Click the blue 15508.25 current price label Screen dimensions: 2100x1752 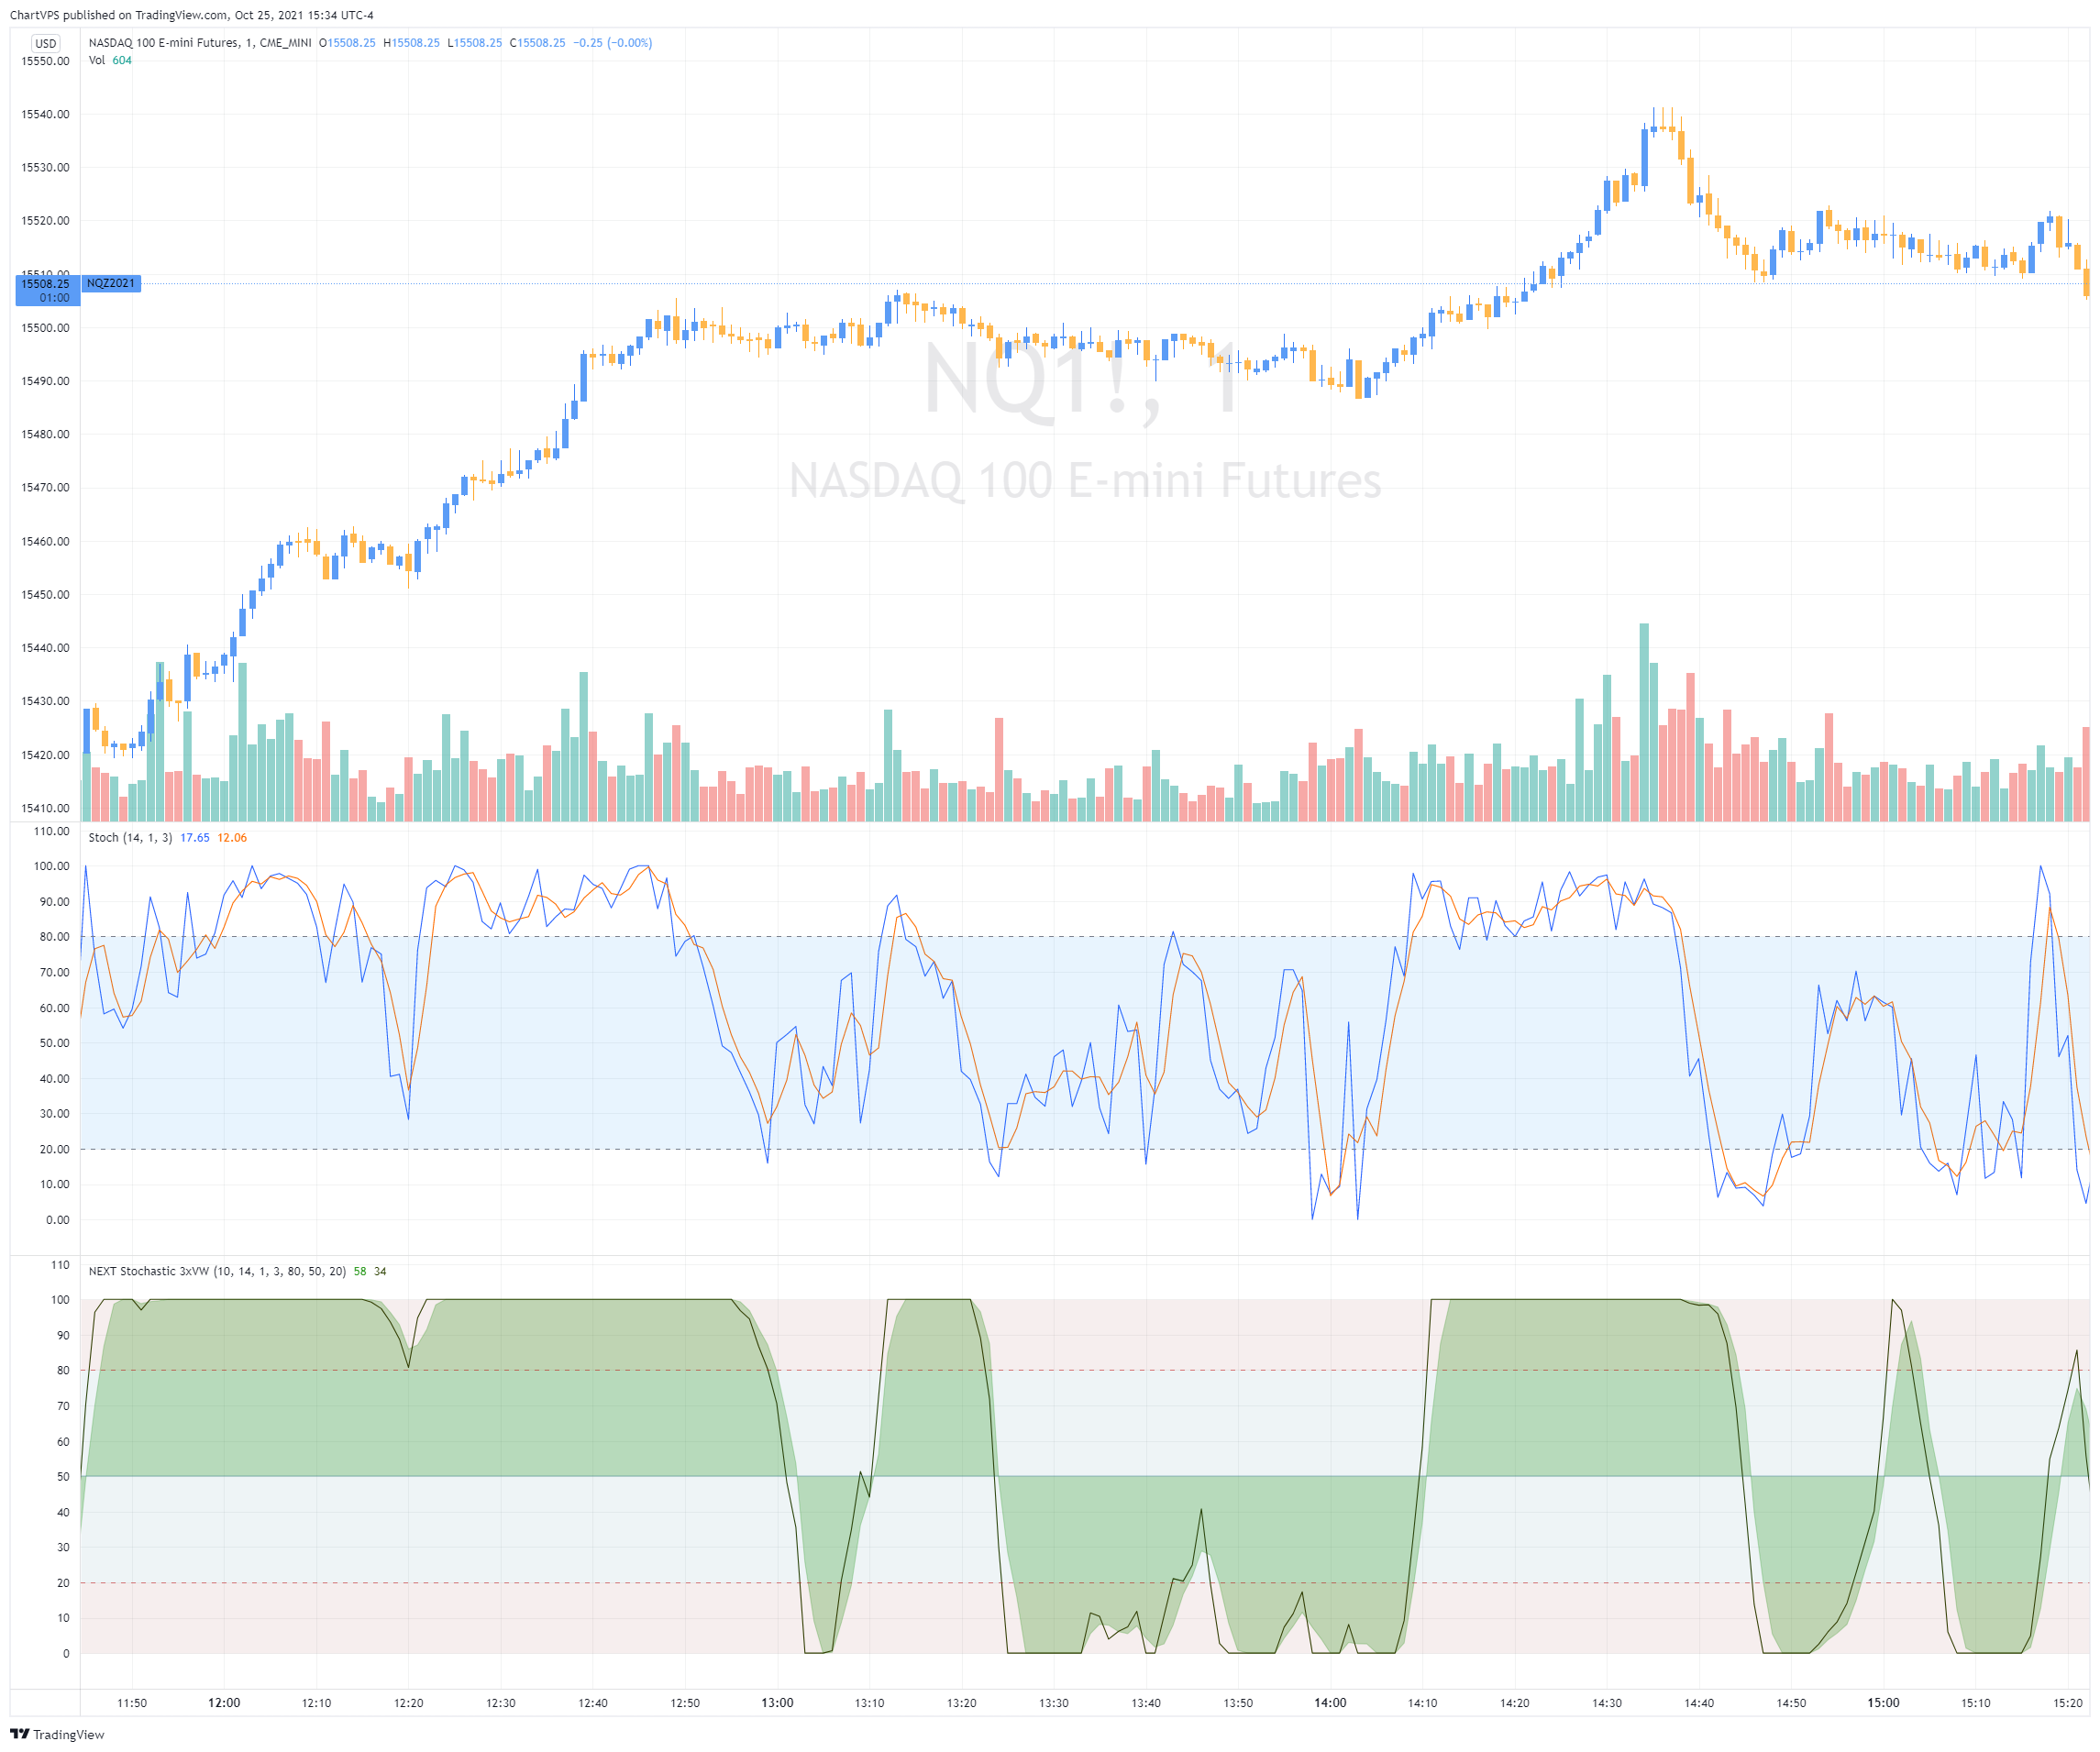coord(46,284)
